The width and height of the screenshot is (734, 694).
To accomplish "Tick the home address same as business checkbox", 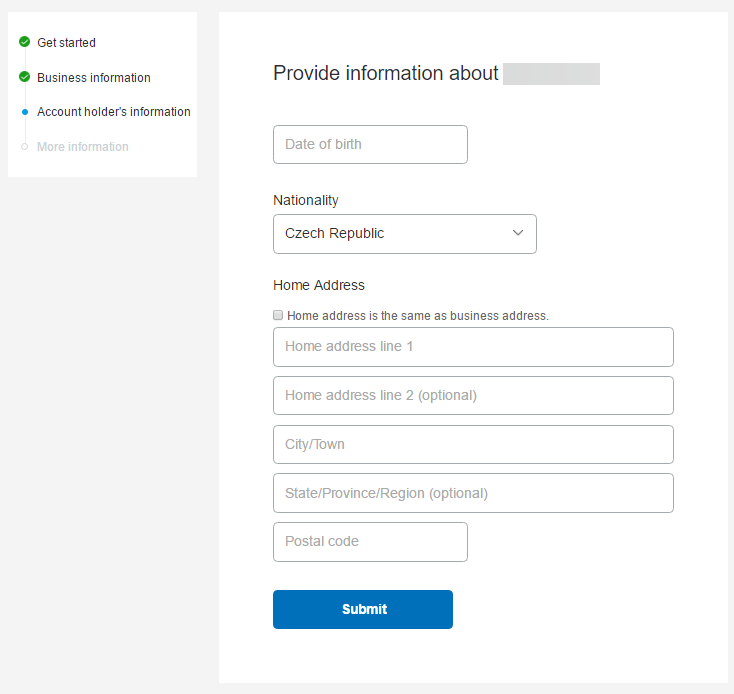I will (279, 315).
